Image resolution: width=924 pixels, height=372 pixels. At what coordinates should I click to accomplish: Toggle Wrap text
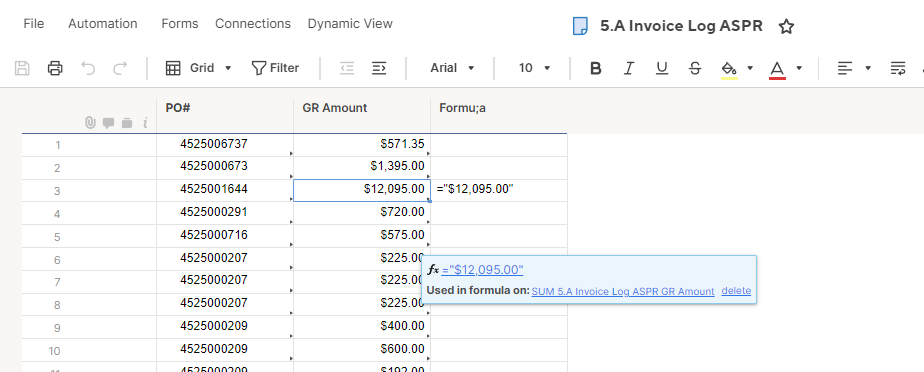coord(898,68)
